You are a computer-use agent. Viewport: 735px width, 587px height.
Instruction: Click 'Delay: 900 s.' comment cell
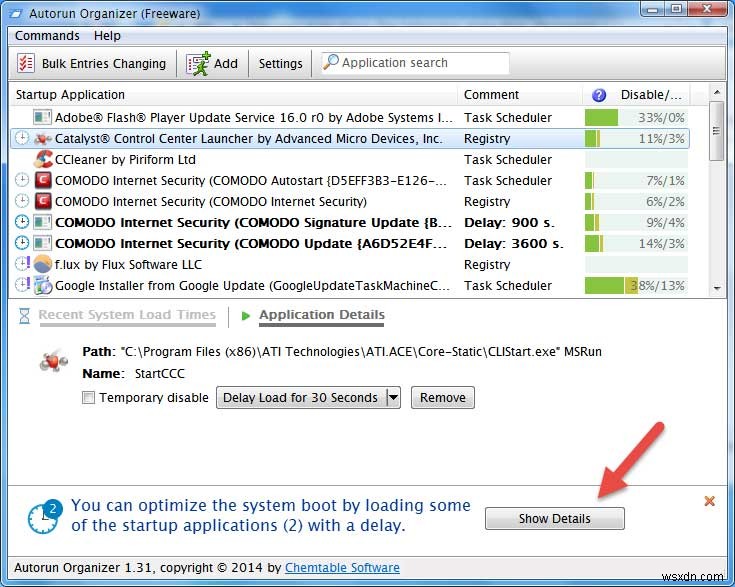coord(509,222)
